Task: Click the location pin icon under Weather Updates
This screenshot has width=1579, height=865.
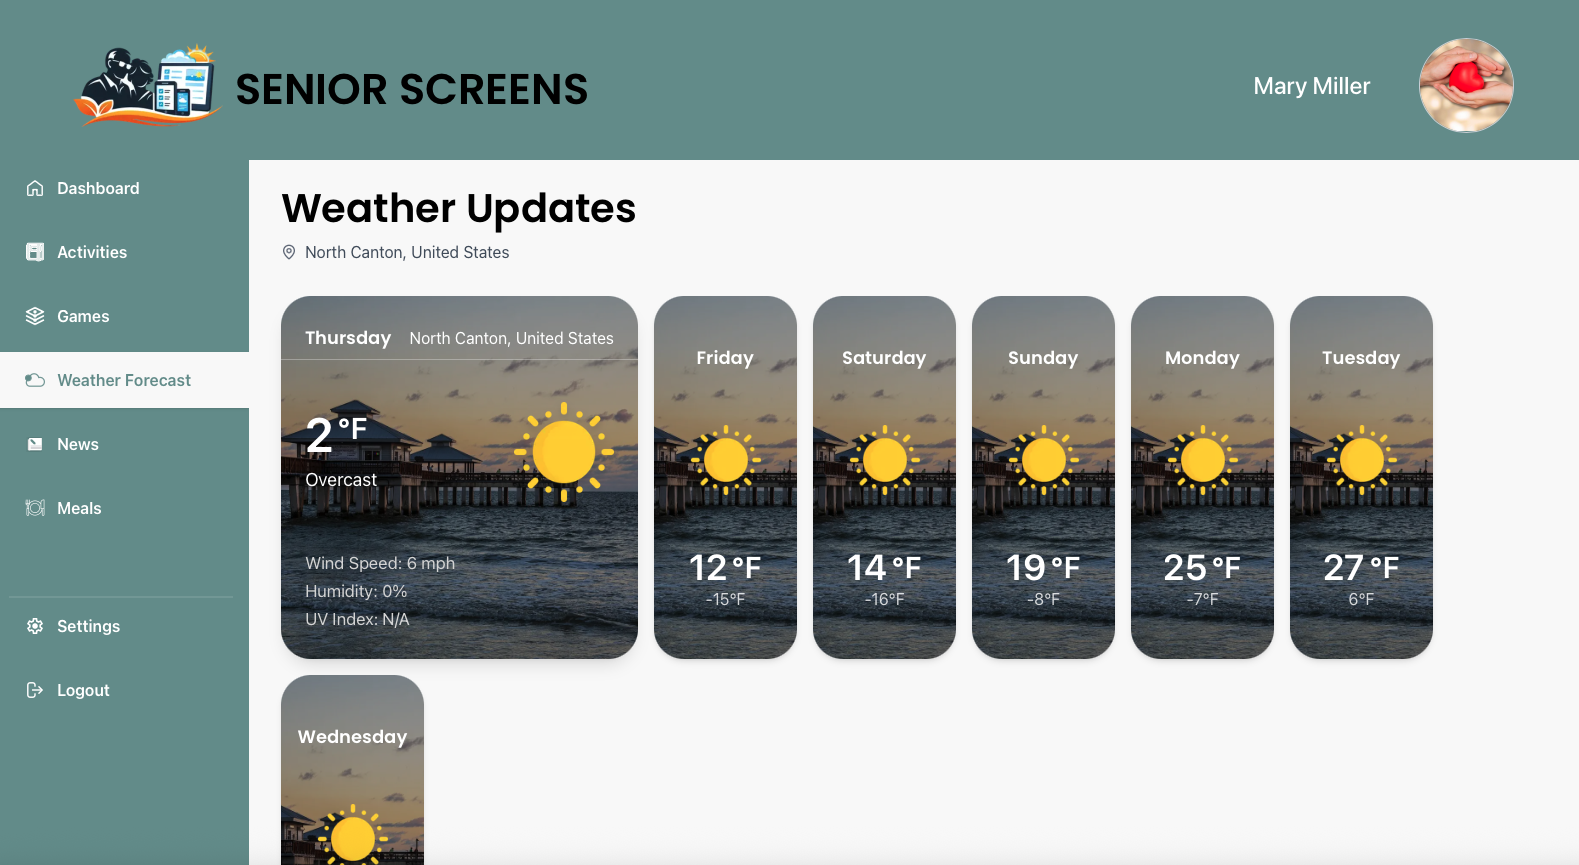Action: pyautogui.click(x=289, y=252)
